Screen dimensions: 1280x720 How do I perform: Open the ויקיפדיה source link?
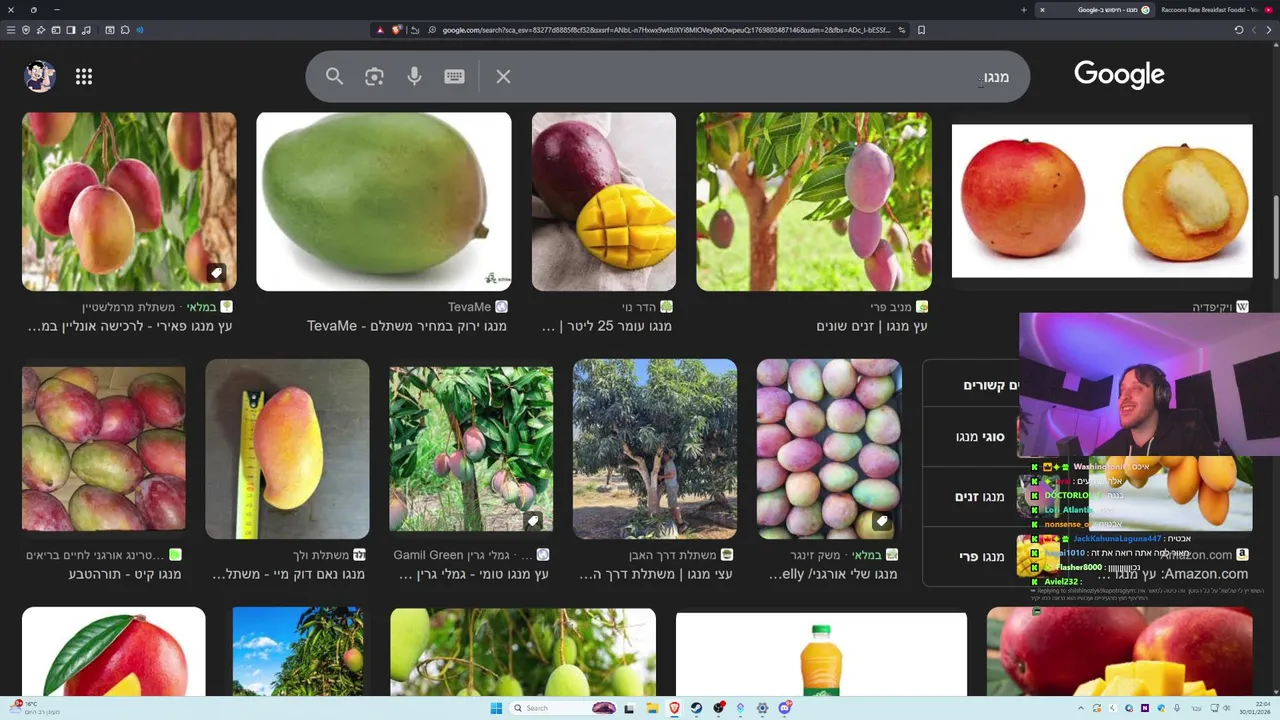1219,307
